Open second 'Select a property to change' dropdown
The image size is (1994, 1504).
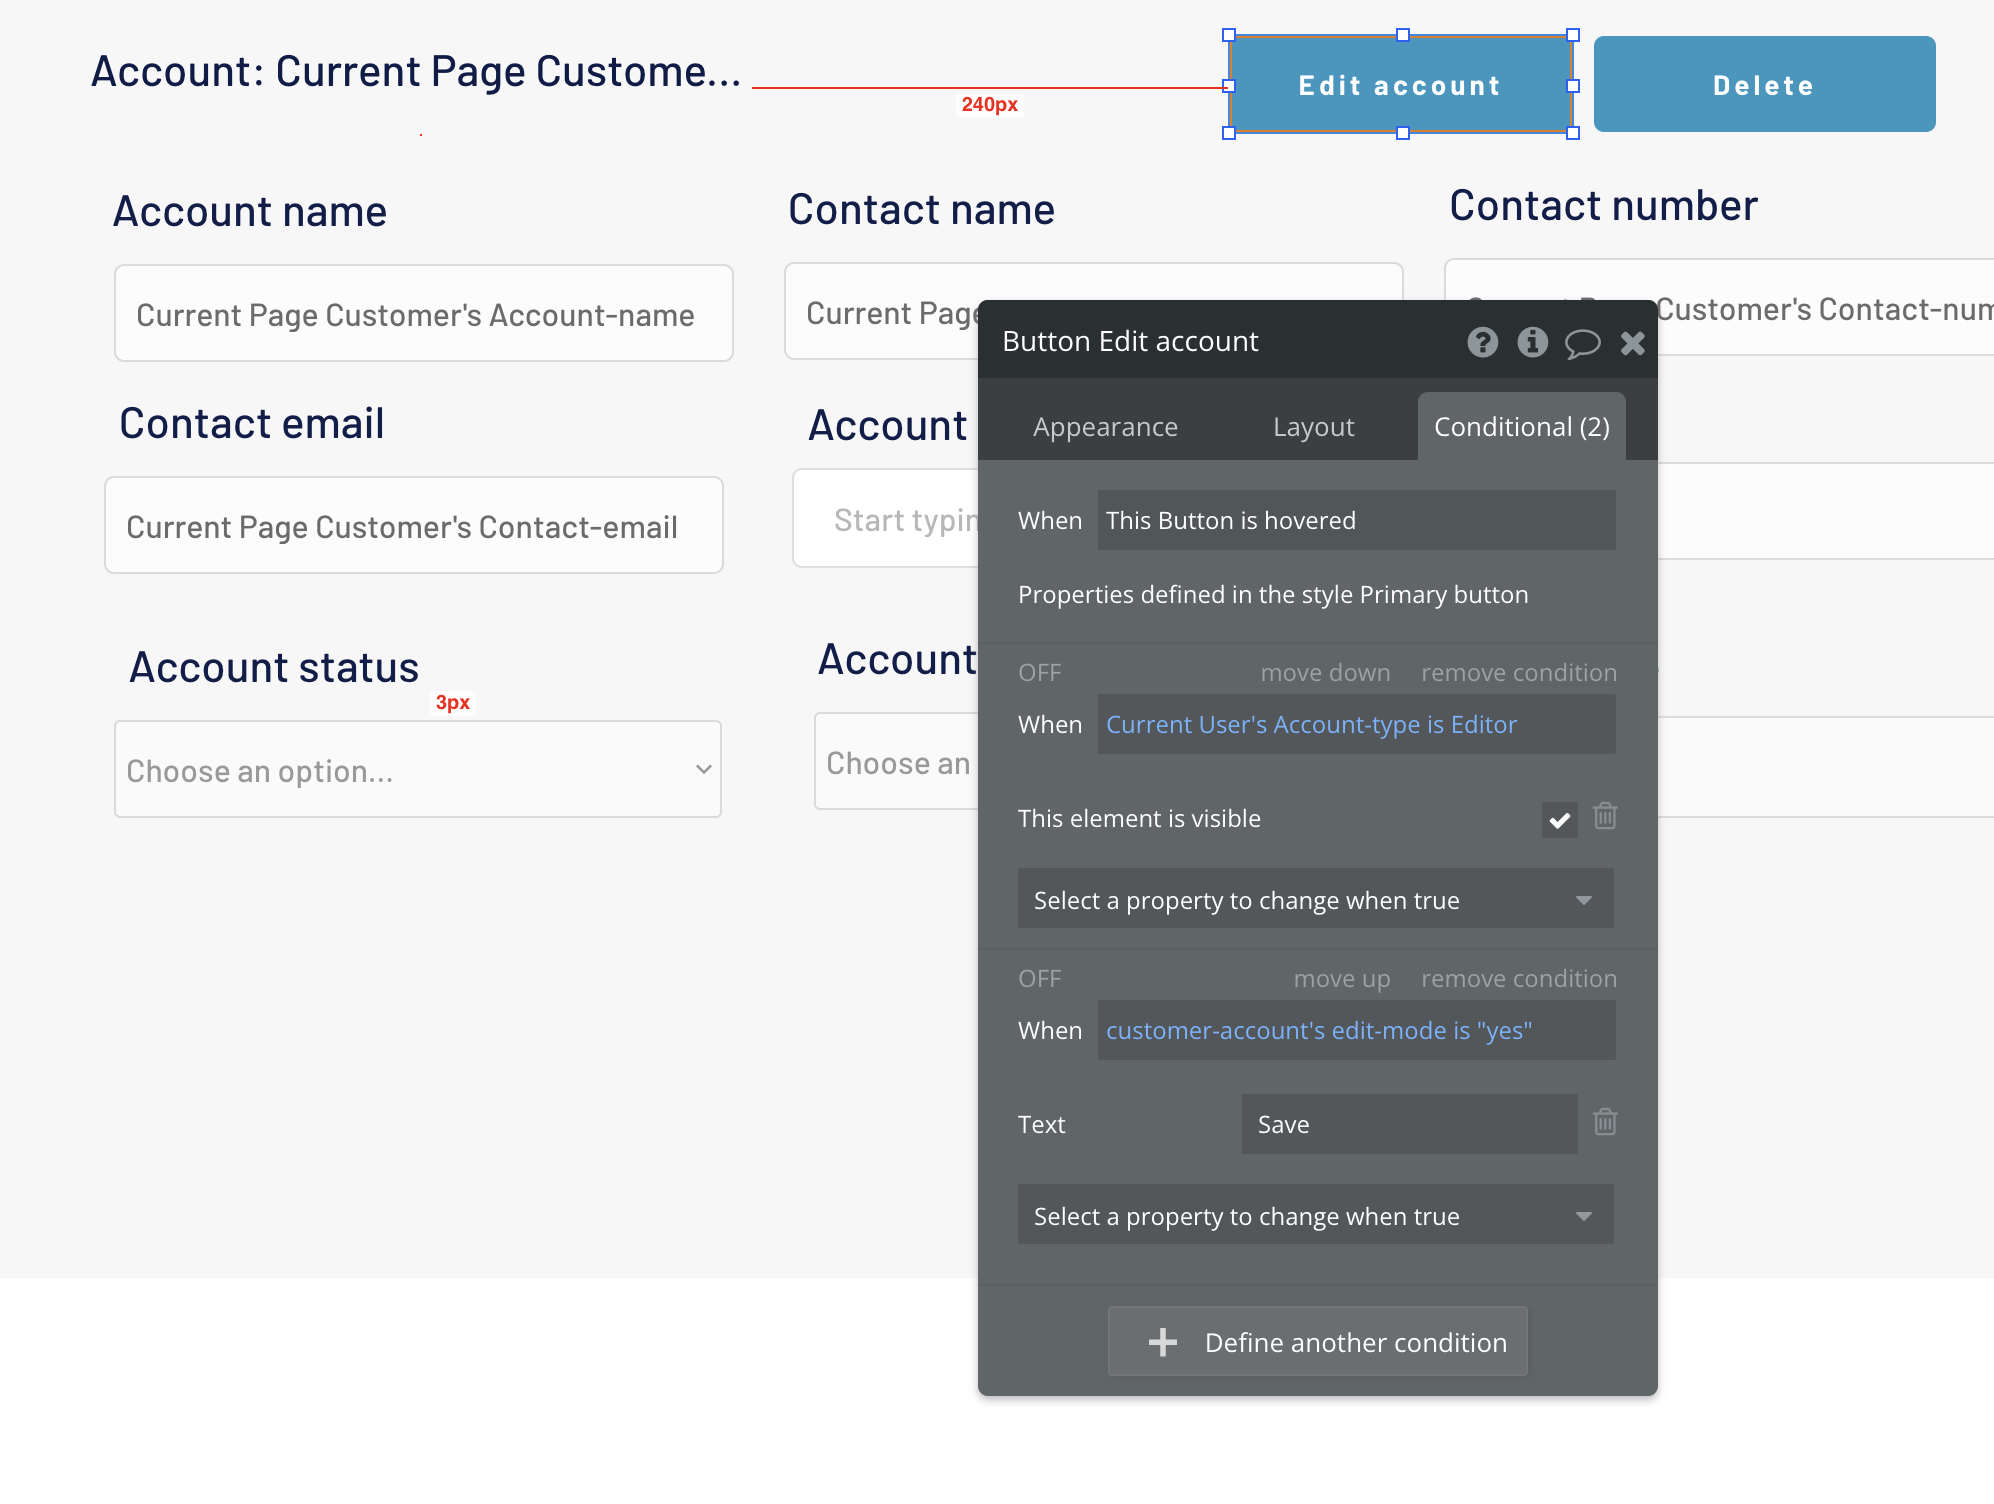[x=1315, y=1215]
